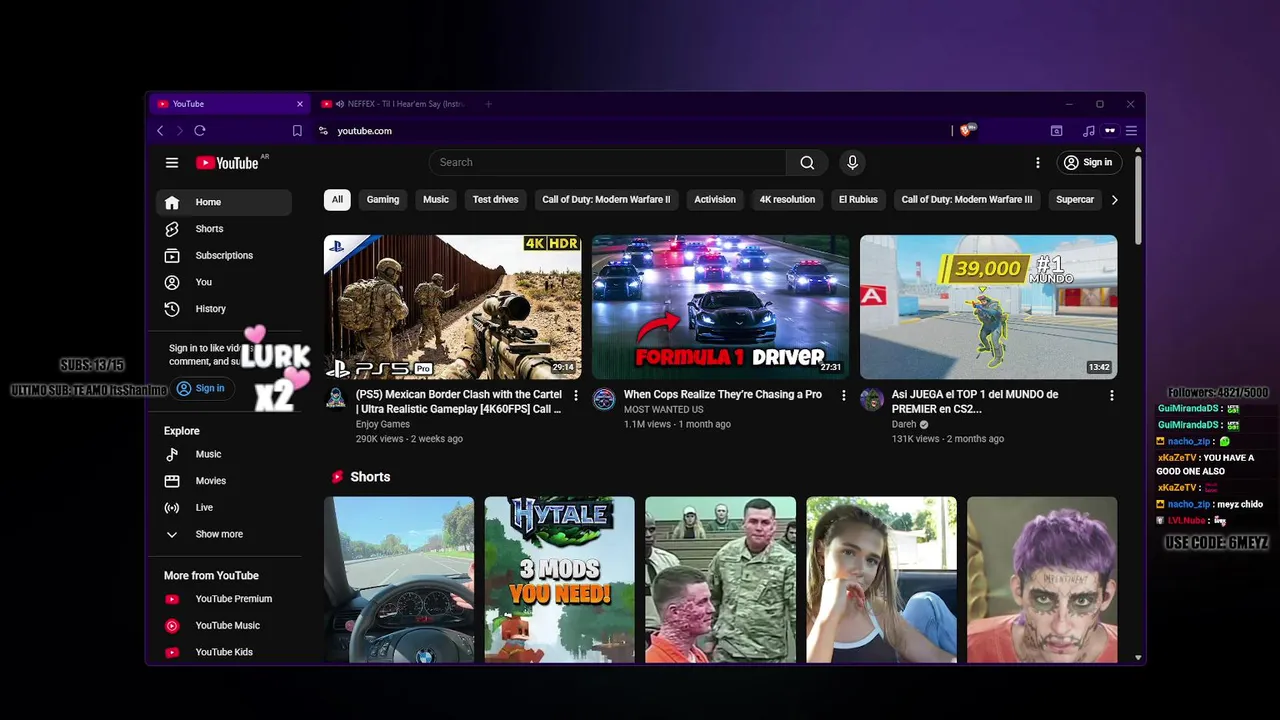Open the Hytale 3 Mods short
Viewport: 1280px width, 720px height.
point(559,580)
